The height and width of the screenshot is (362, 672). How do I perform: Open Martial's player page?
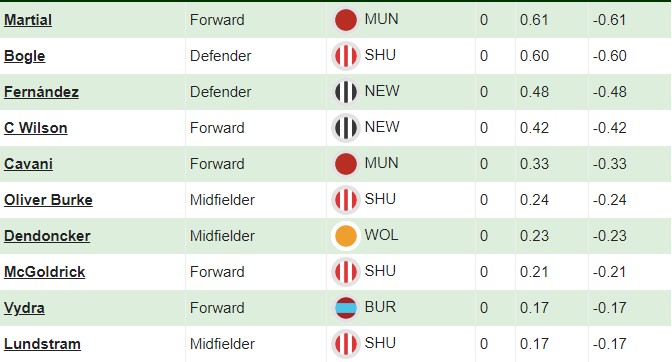click(28, 20)
